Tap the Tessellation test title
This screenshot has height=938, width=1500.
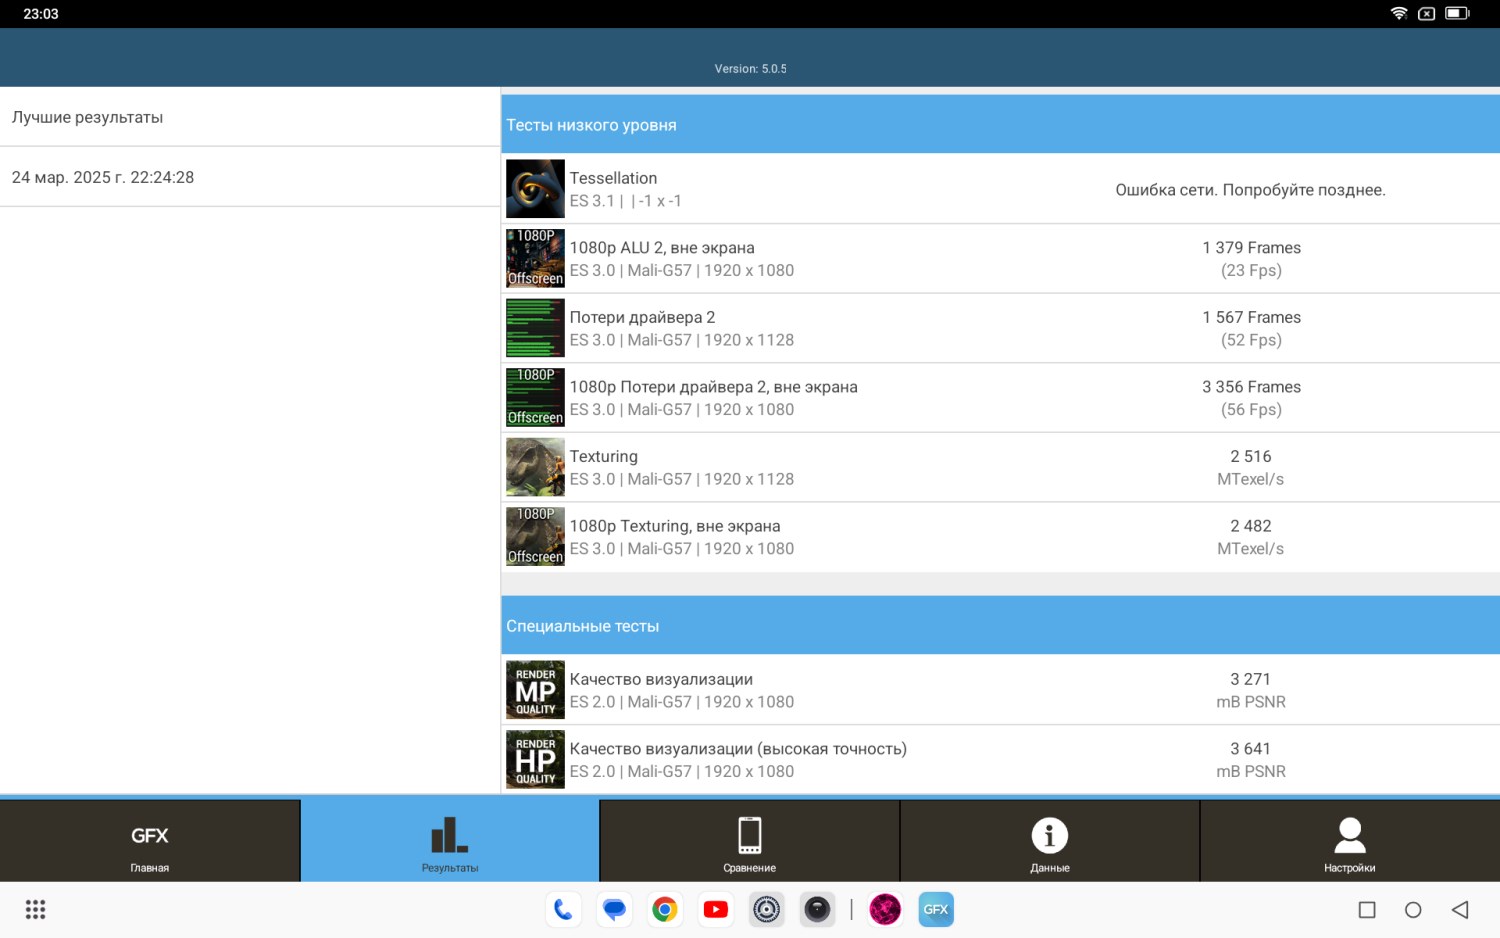pos(613,178)
